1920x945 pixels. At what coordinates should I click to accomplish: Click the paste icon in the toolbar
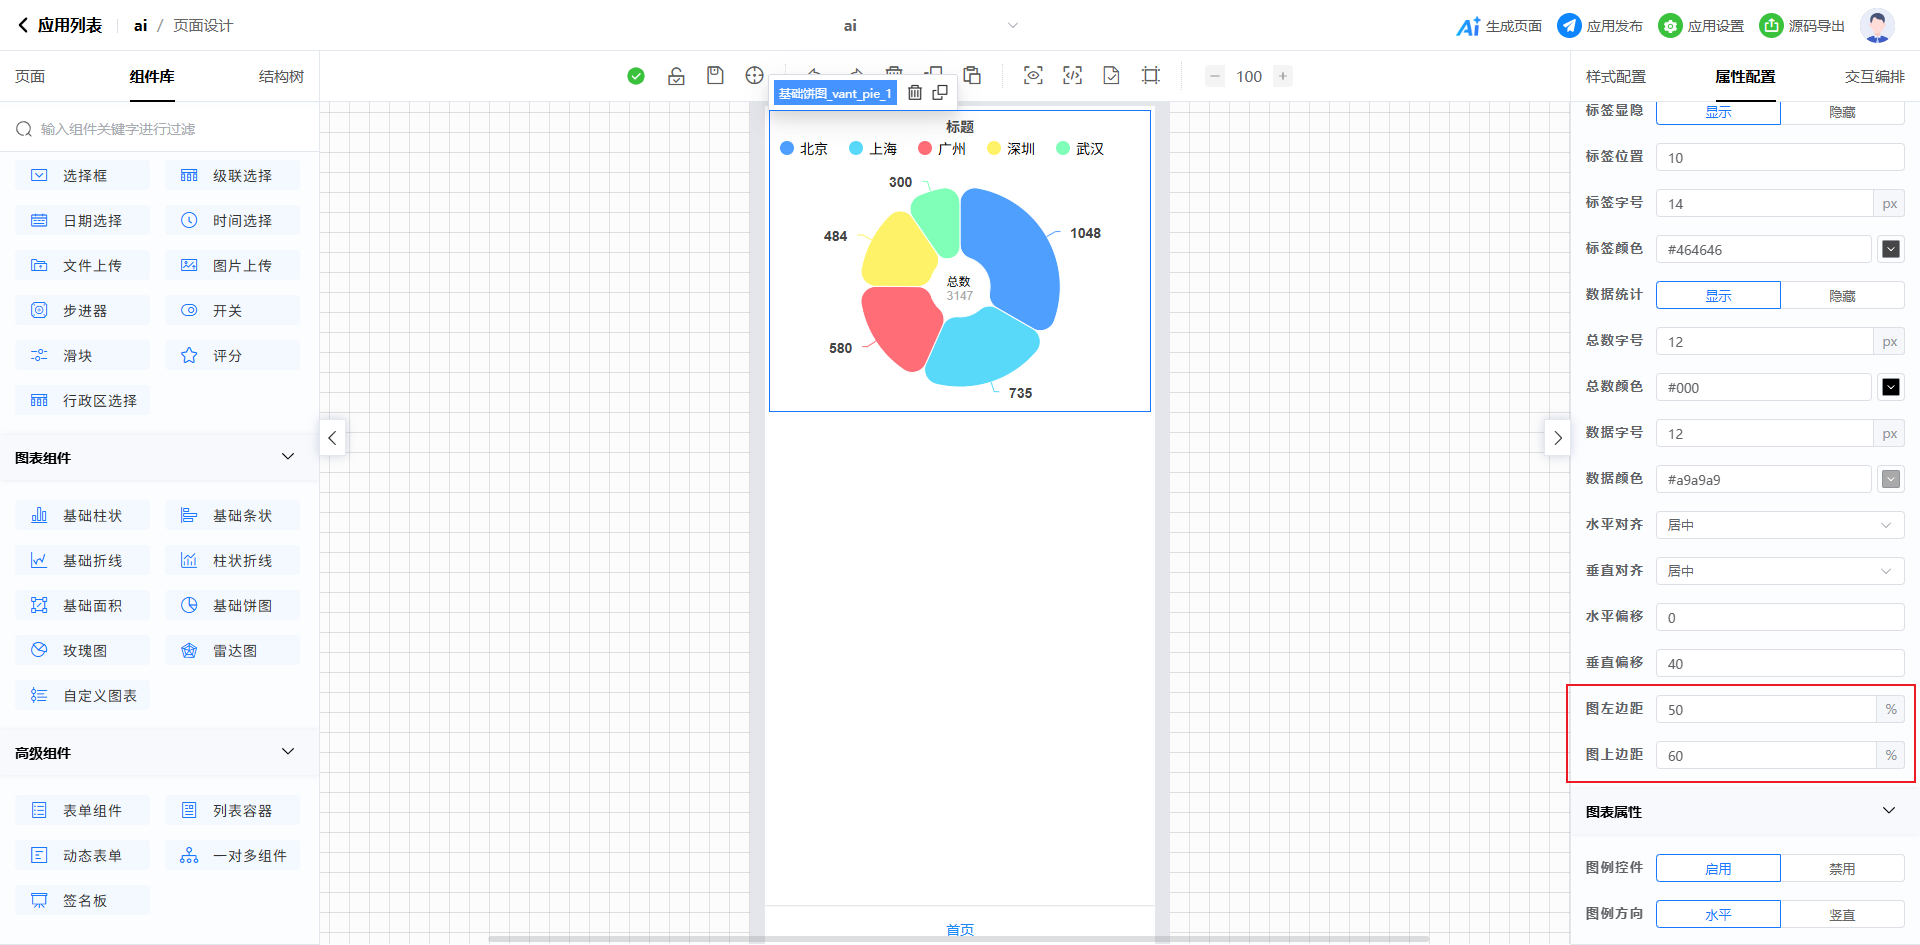click(x=972, y=76)
